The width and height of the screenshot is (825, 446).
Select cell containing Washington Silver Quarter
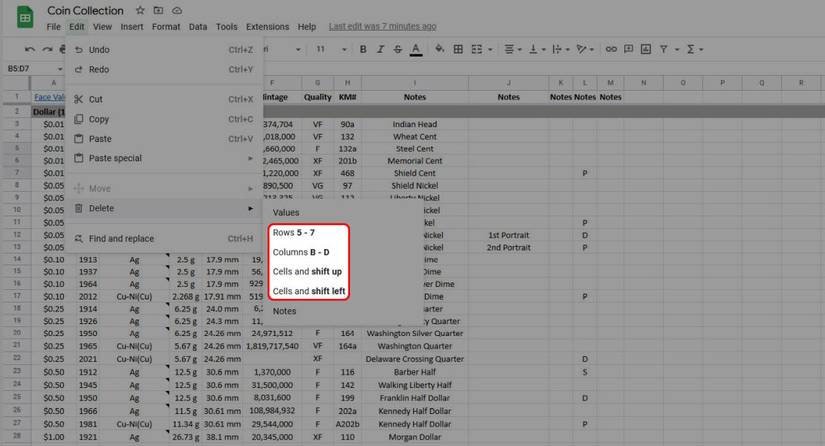pos(415,333)
